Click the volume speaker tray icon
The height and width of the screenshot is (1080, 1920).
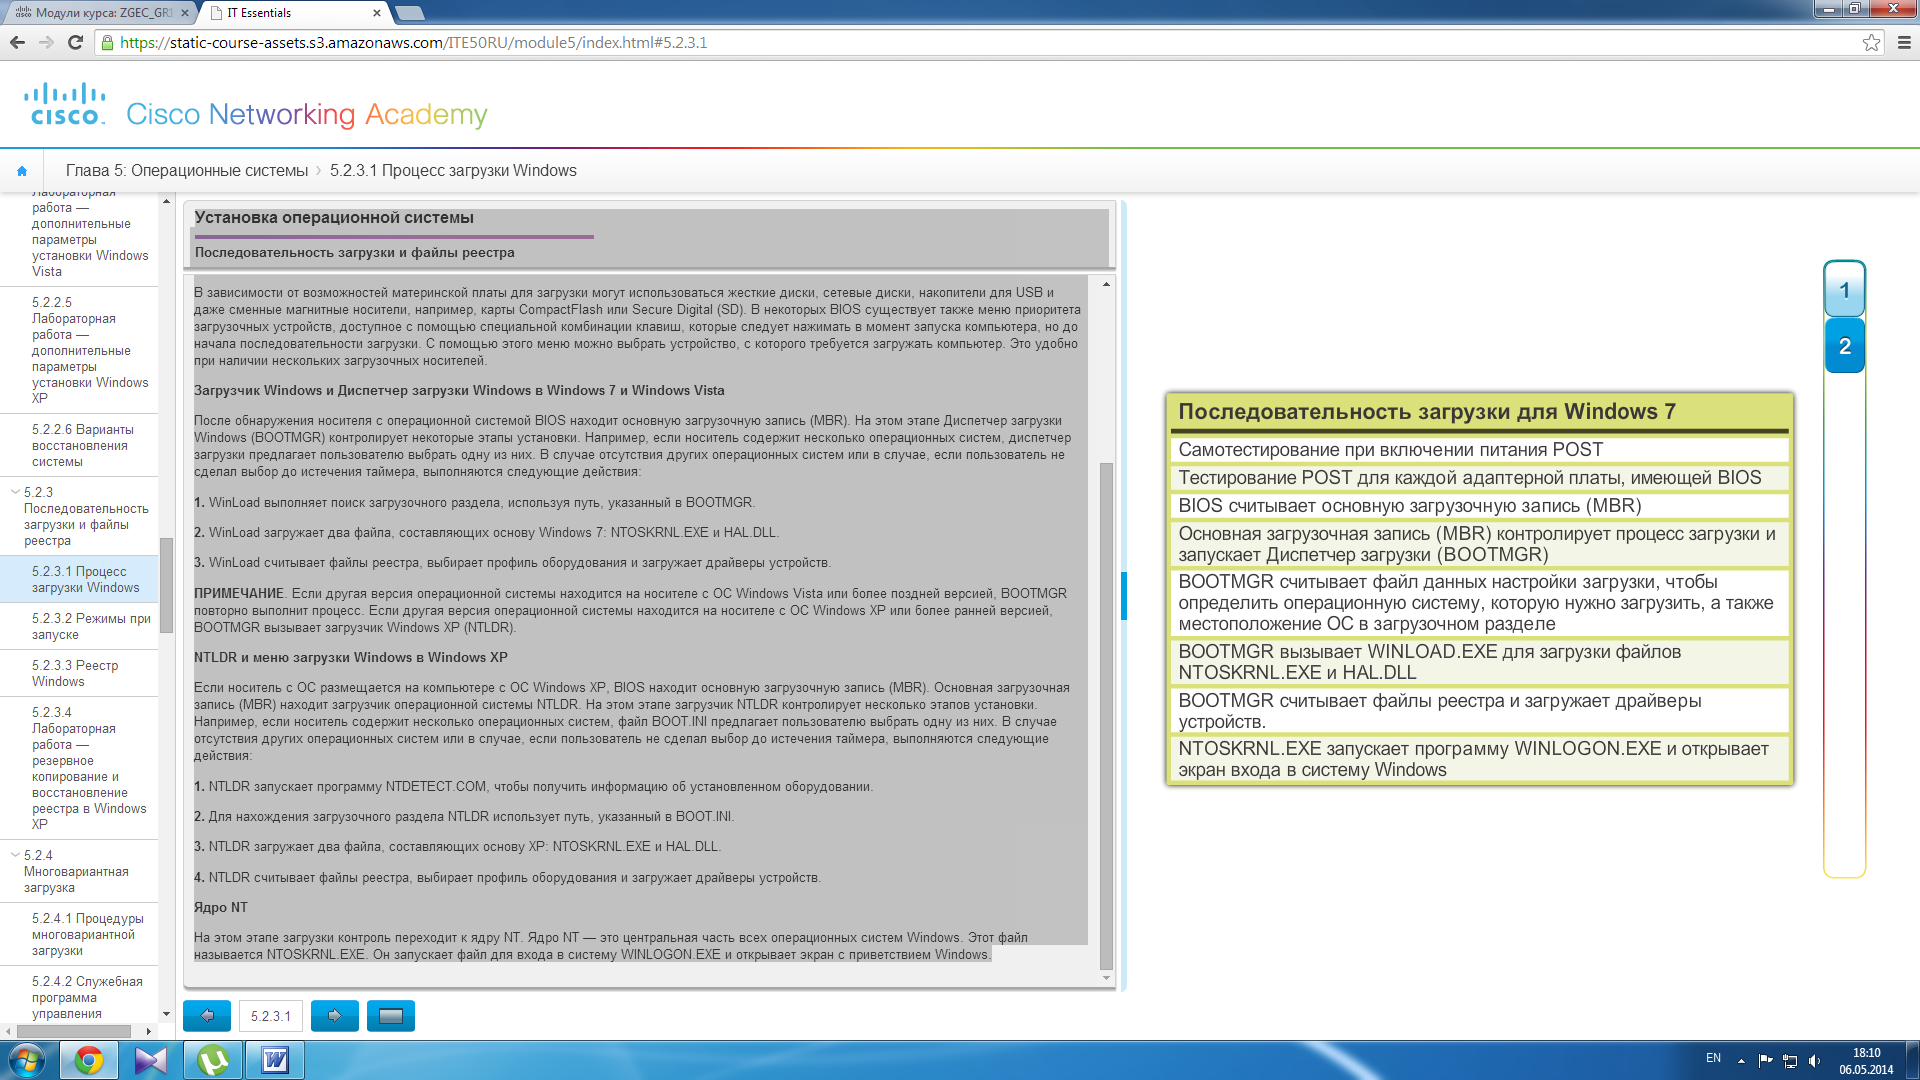(1814, 1061)
